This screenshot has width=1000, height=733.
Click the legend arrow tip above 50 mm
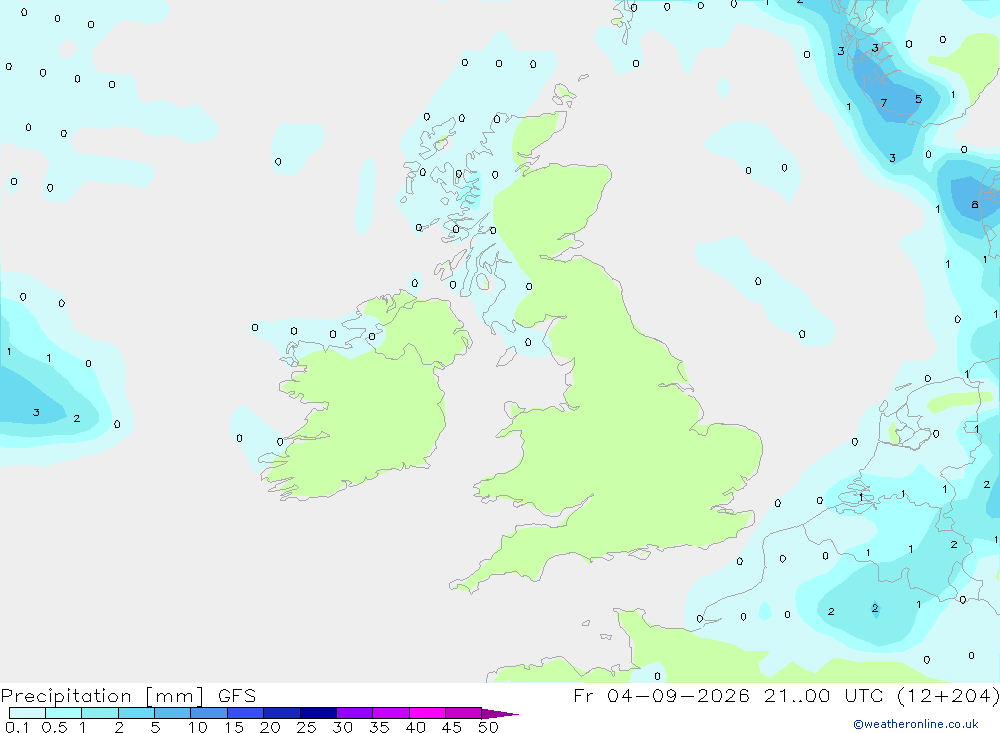point(499,714)
